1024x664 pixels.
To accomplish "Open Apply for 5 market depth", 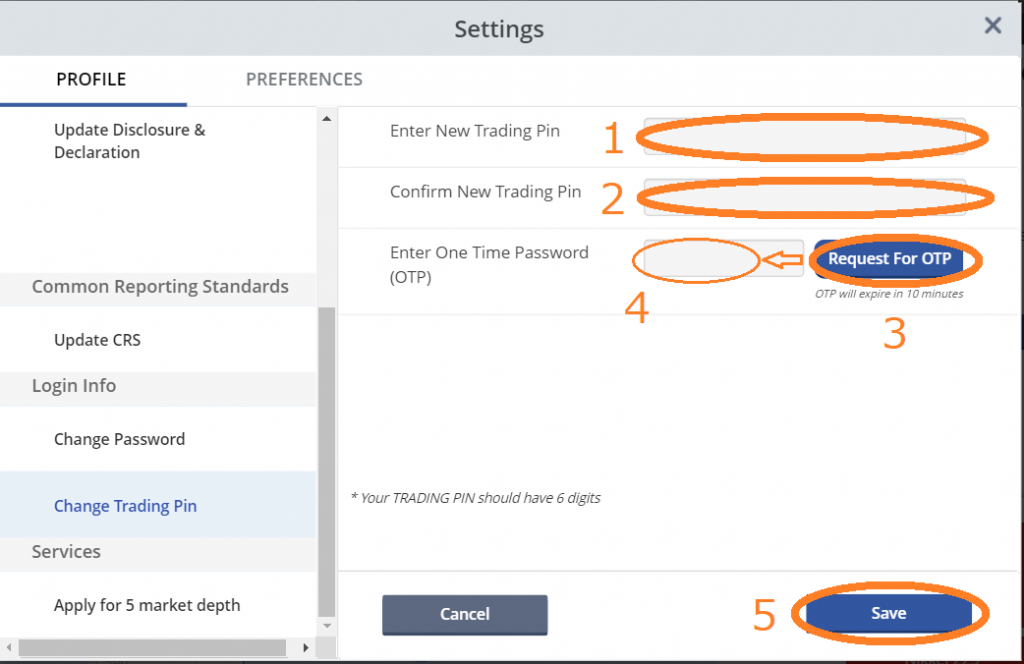I will click(x=147, y=605).
